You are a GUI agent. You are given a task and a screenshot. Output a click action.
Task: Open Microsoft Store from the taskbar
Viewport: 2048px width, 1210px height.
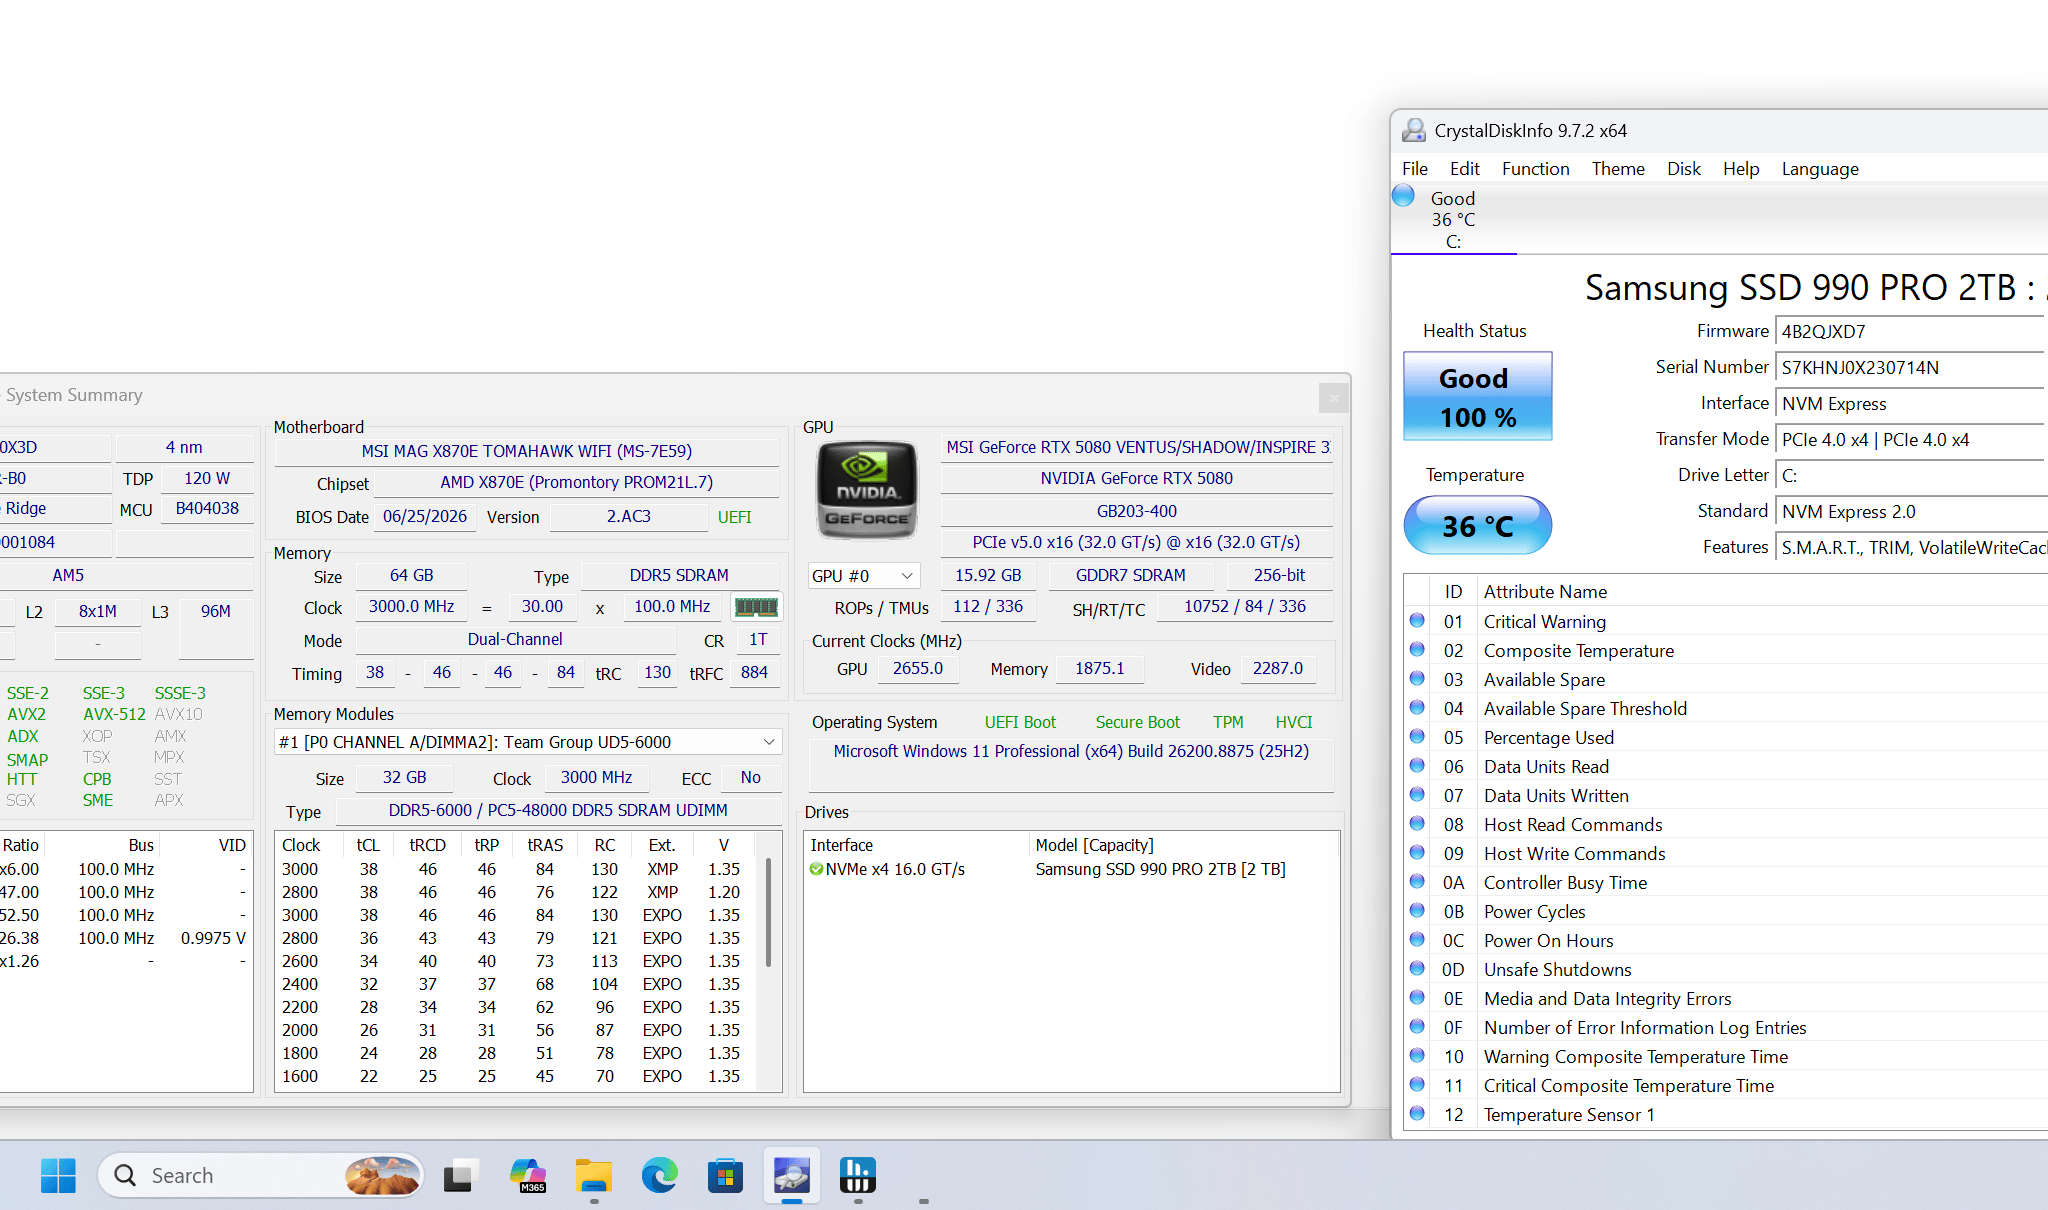tap(725, 1175)
